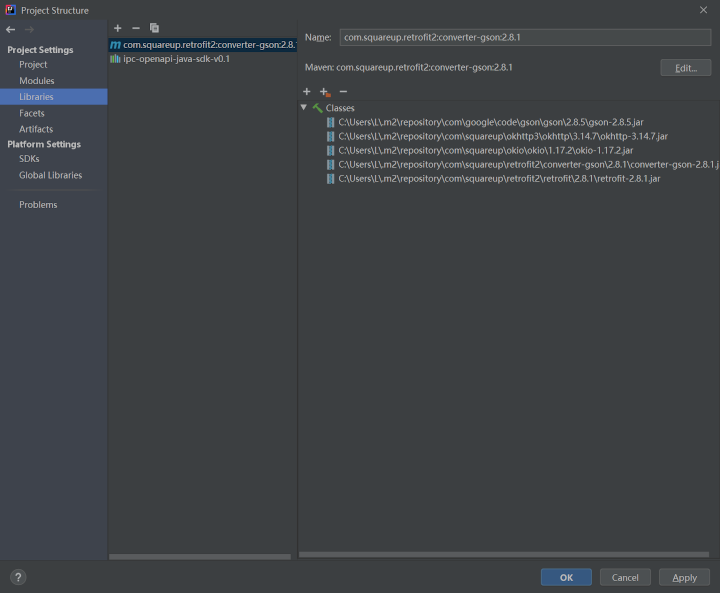
Task: Select the Libraries settings section
Action: tap(54, 97)
